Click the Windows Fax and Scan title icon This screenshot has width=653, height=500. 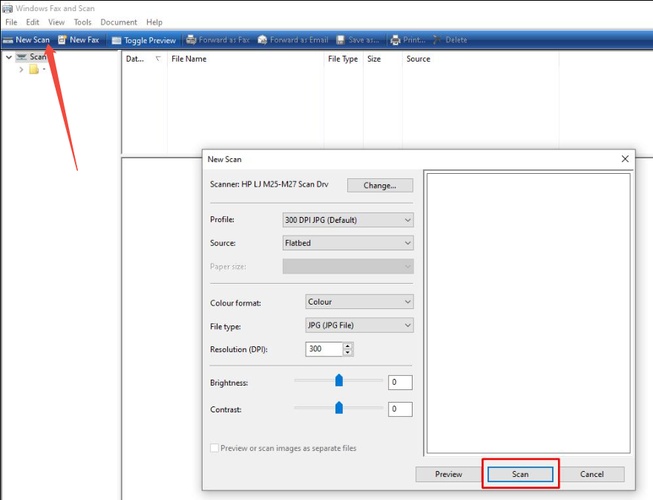7,8
